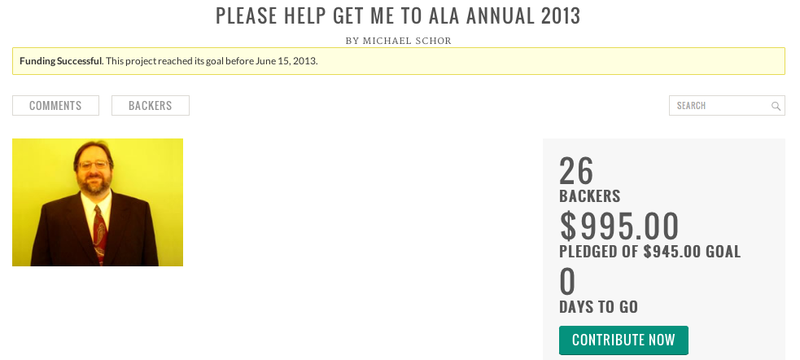The image size is (800, 360).
Task: Click the Contribute Now button
Action: point(623,340)
